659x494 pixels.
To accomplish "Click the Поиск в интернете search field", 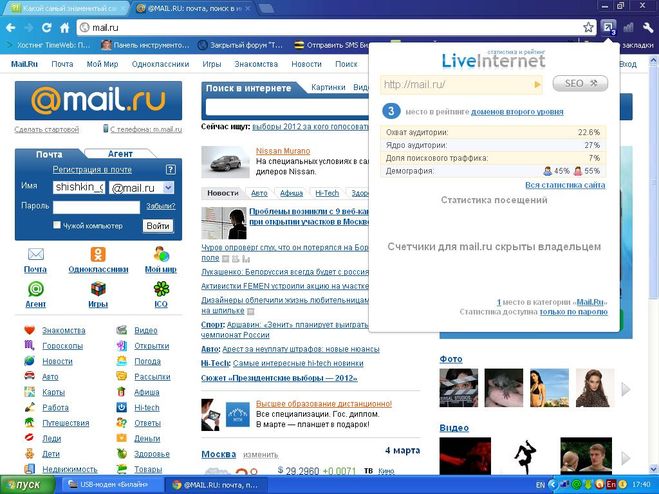I will pyautogui.click(x=287, y=108).
